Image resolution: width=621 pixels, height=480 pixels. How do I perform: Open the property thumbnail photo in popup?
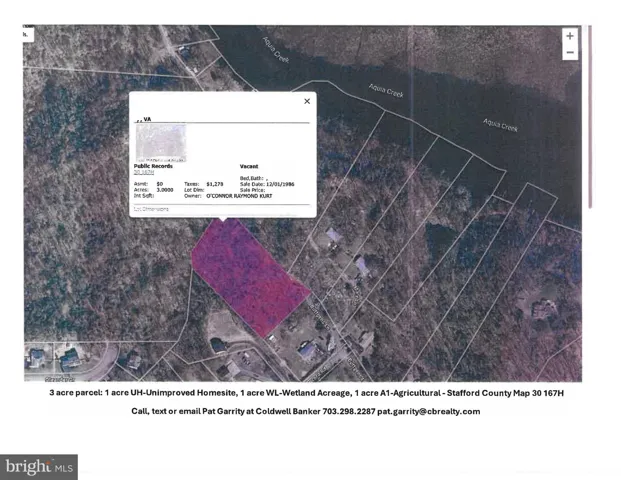pyautogui.click(x=160, y=141)
